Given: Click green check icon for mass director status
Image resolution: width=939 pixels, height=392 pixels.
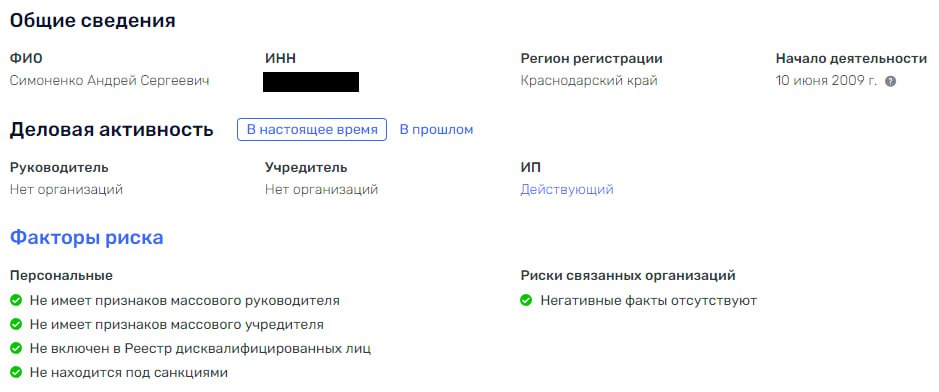Looking at the screenshot, I should point(16,300).
